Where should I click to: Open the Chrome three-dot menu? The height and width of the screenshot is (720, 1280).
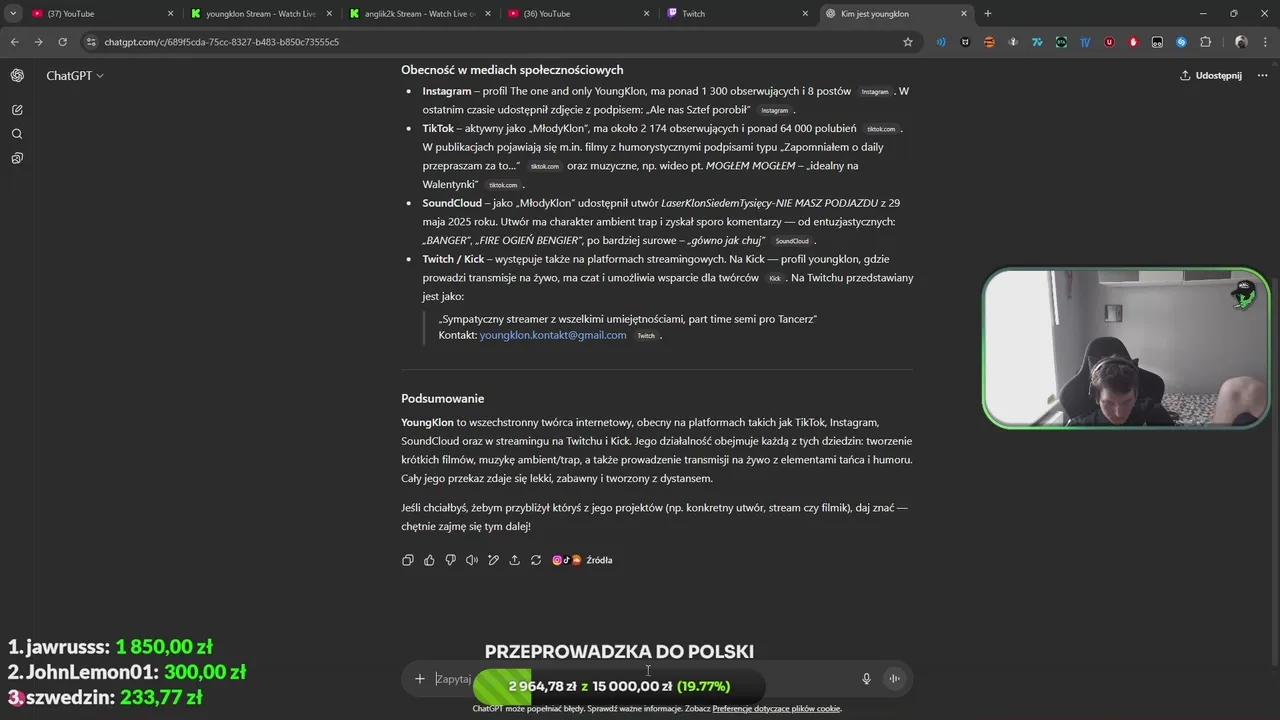[x=1265, y=42]
